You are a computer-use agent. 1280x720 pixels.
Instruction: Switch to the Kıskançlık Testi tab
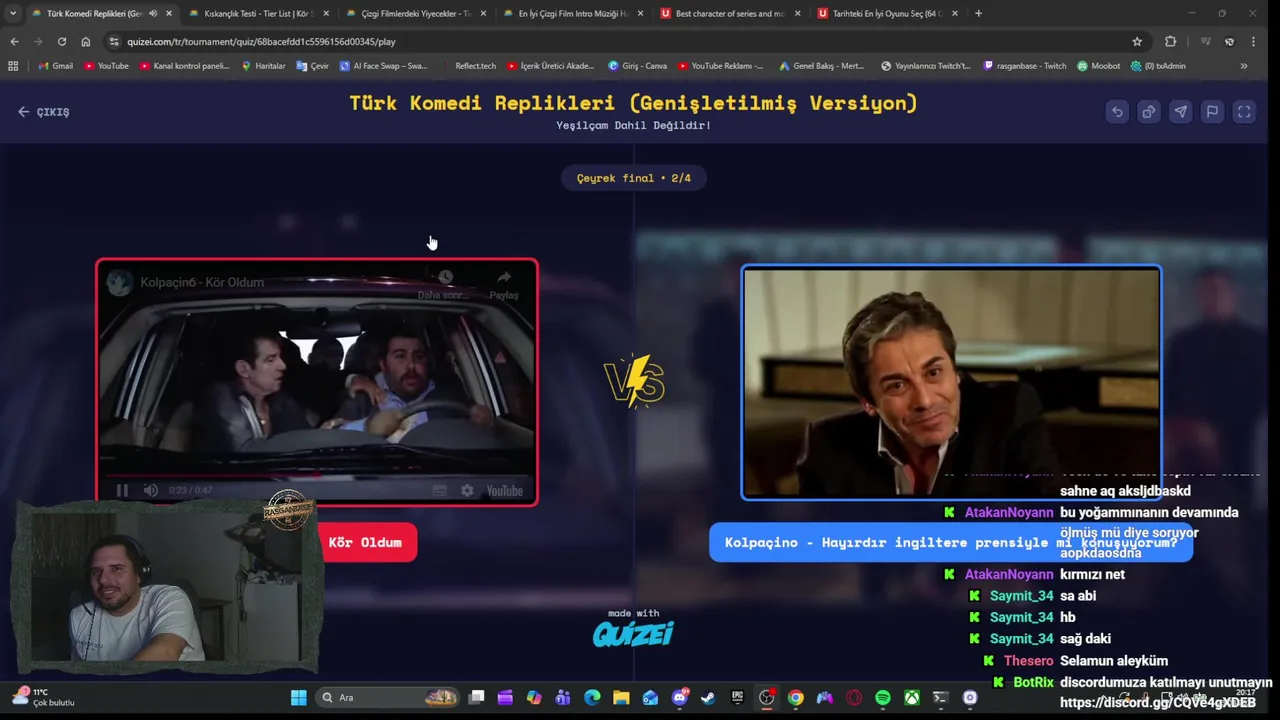(258, 13)
